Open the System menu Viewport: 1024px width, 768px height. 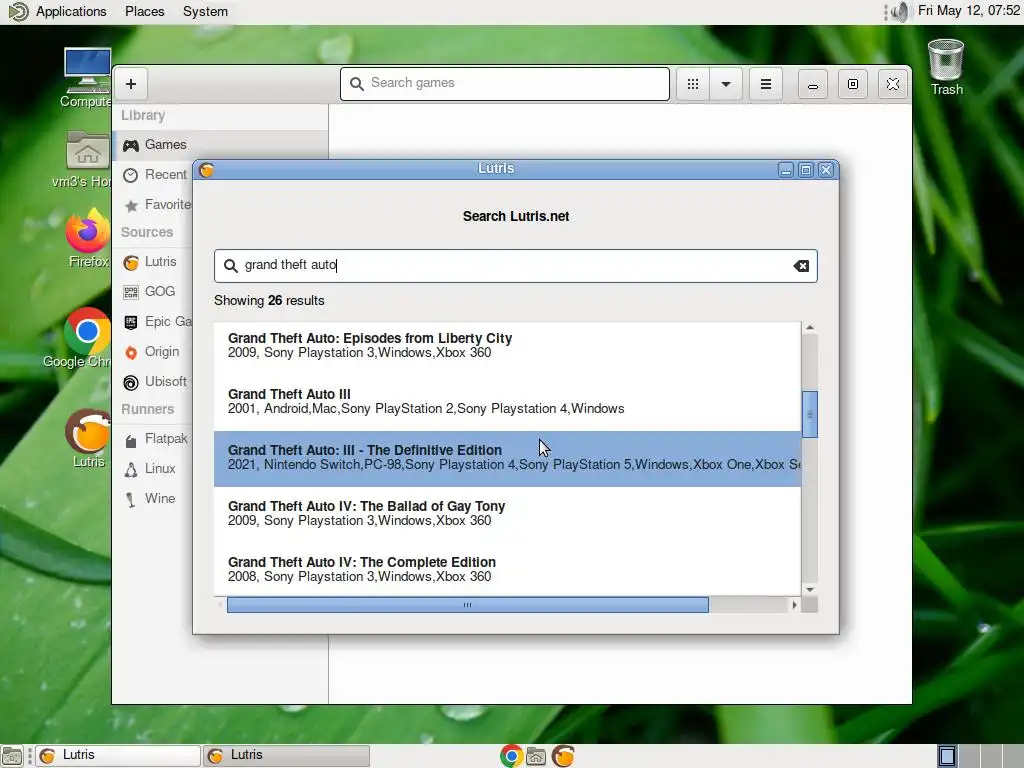[x=205, y=12]
